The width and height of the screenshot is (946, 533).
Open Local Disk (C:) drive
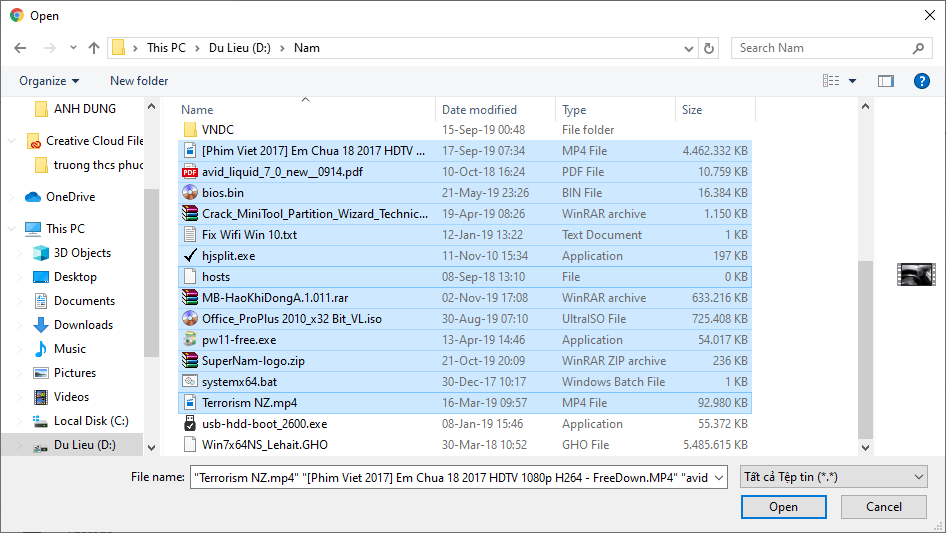click(x=90, y=421)
